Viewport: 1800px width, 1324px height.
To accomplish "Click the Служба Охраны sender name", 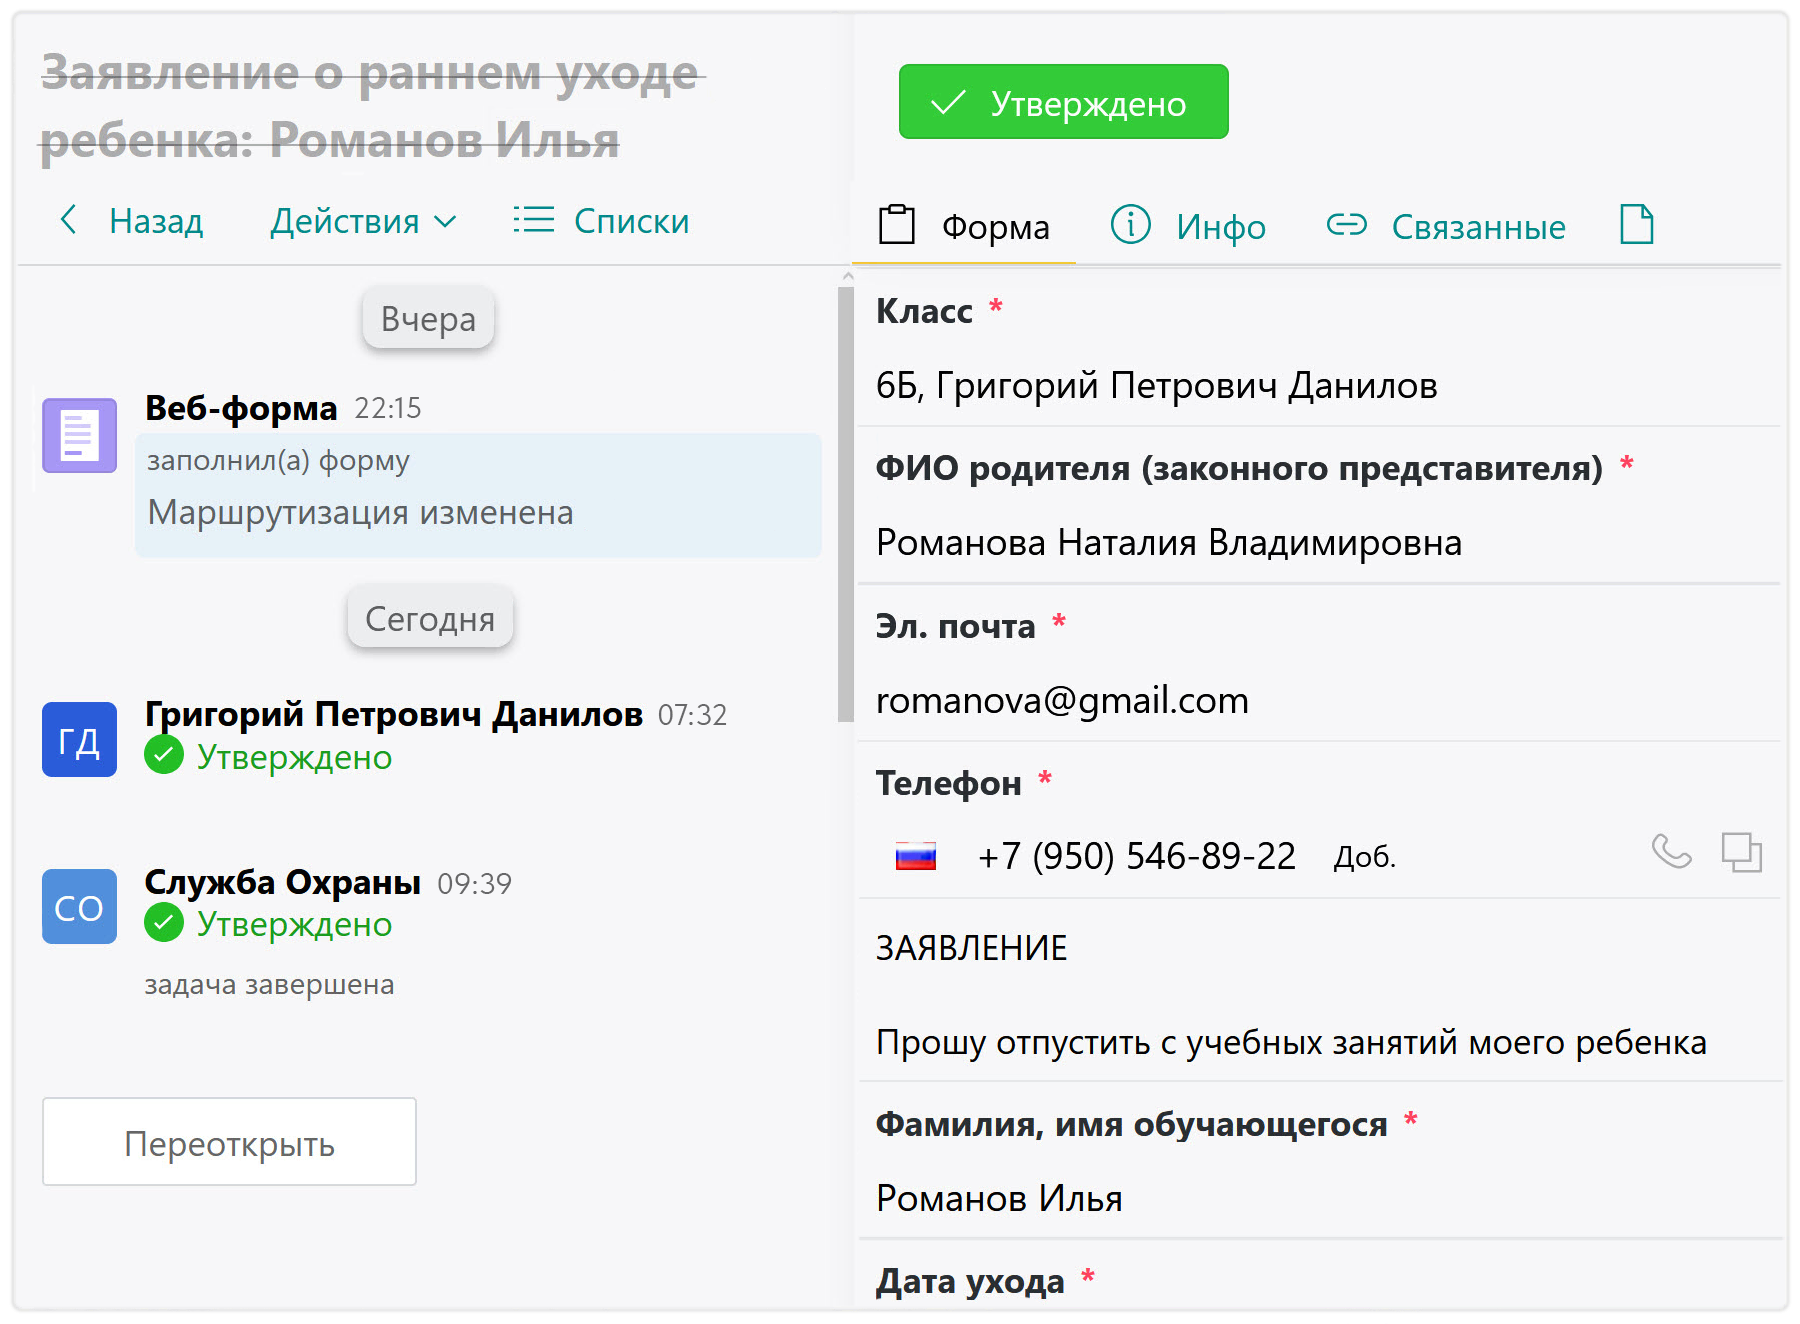I will tap(282, 882).
